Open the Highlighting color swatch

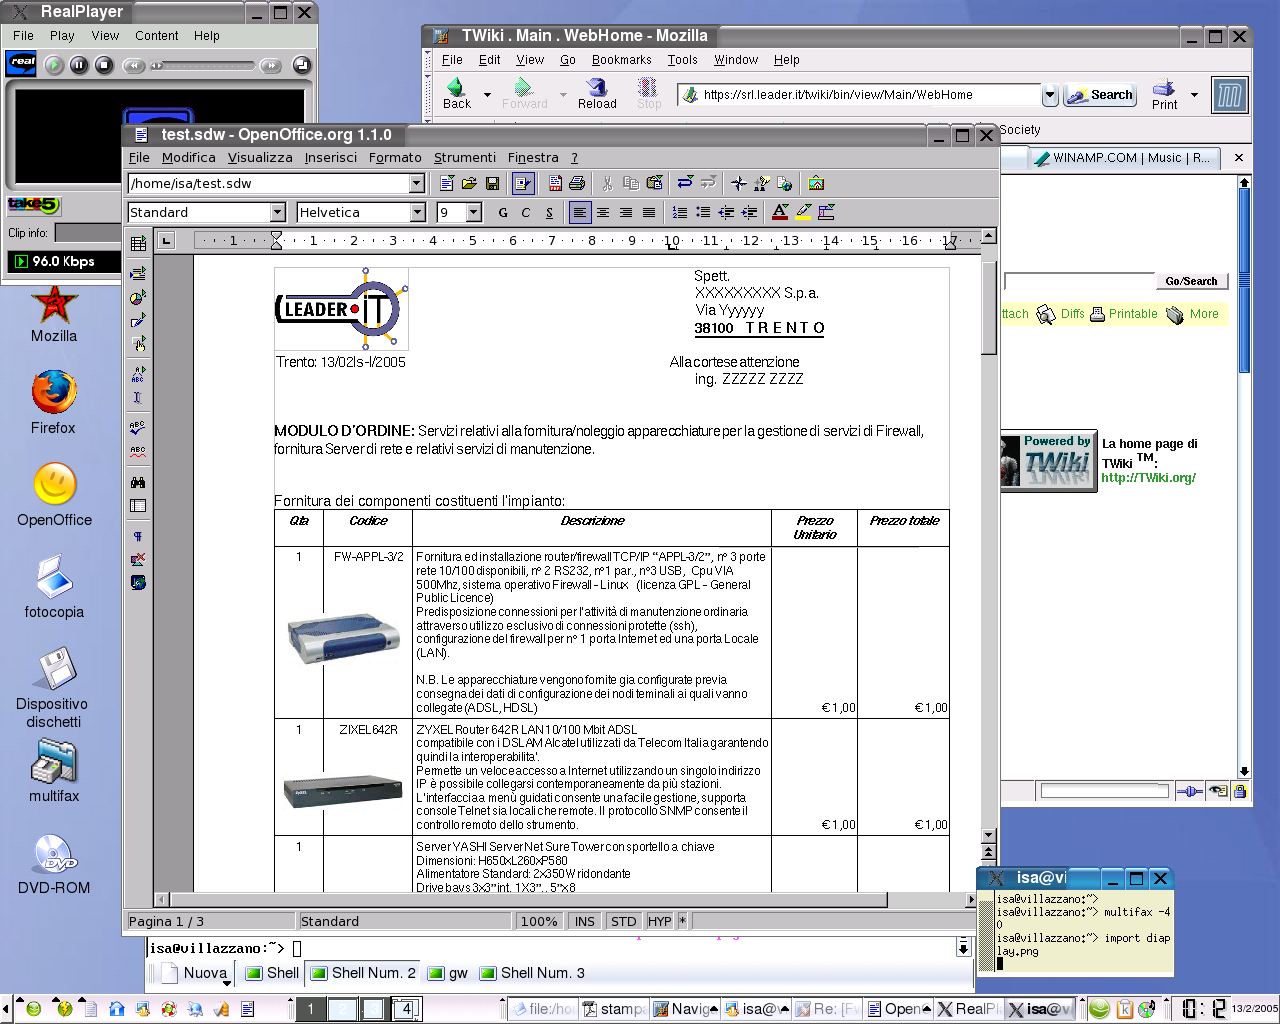803,212
